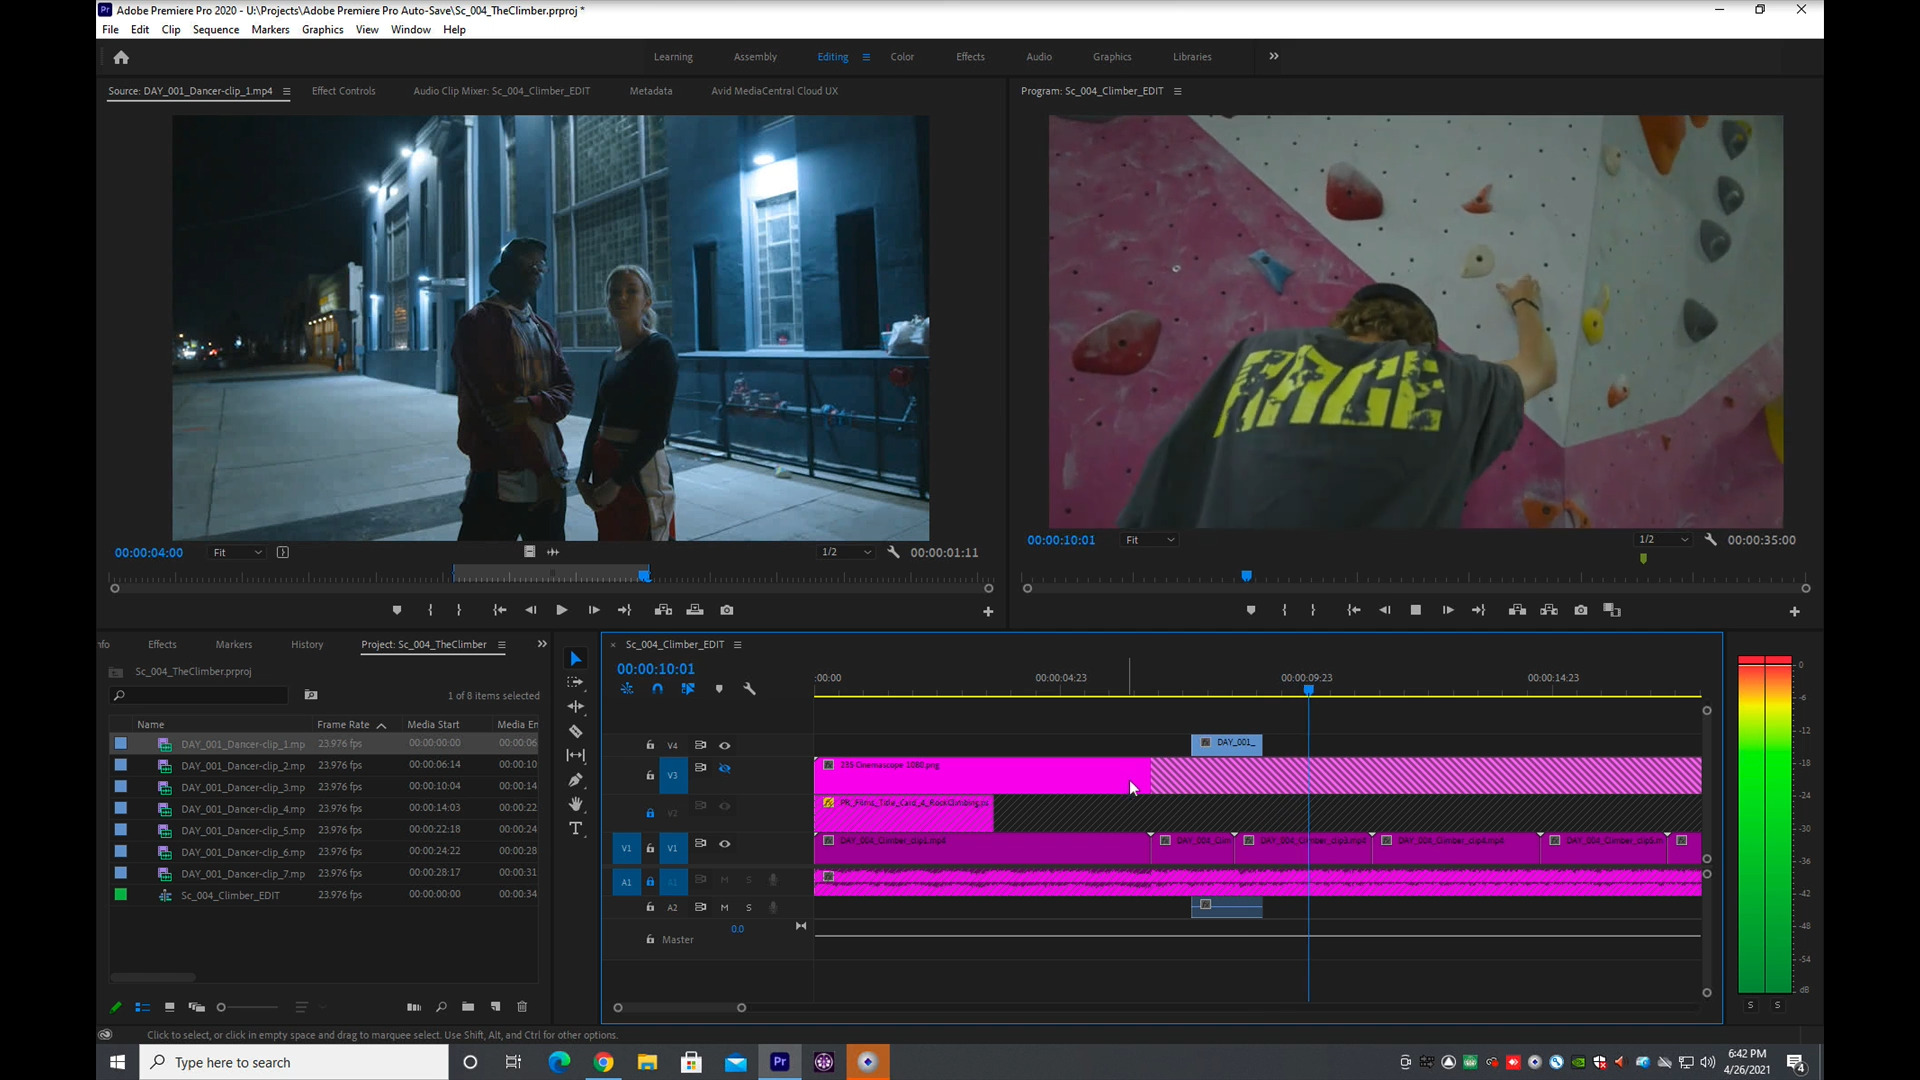The image size is (1920, 1080).
Task: Open Effect Controls tab
Action: (x=343, y=91)
